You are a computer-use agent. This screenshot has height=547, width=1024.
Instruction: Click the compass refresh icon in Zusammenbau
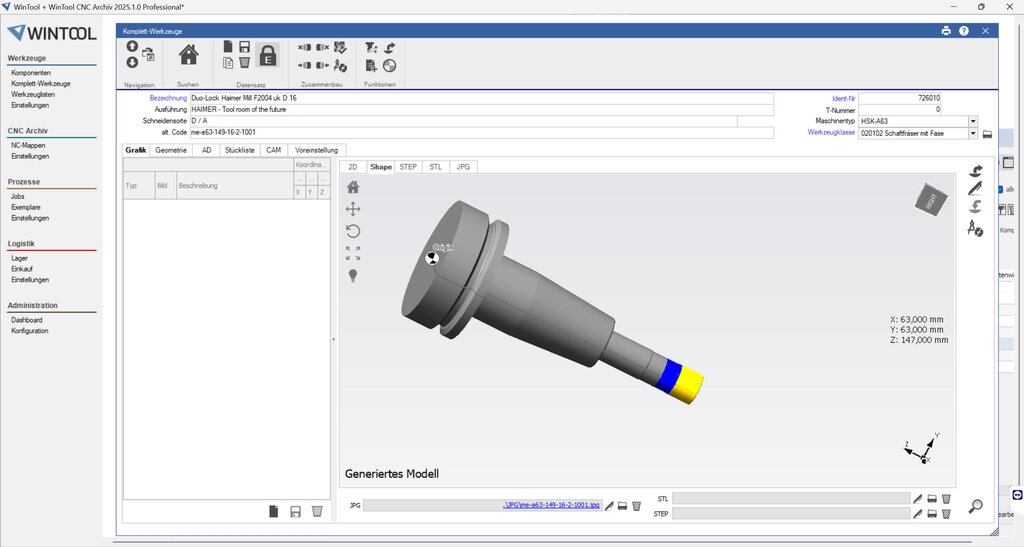coord(340,65)
